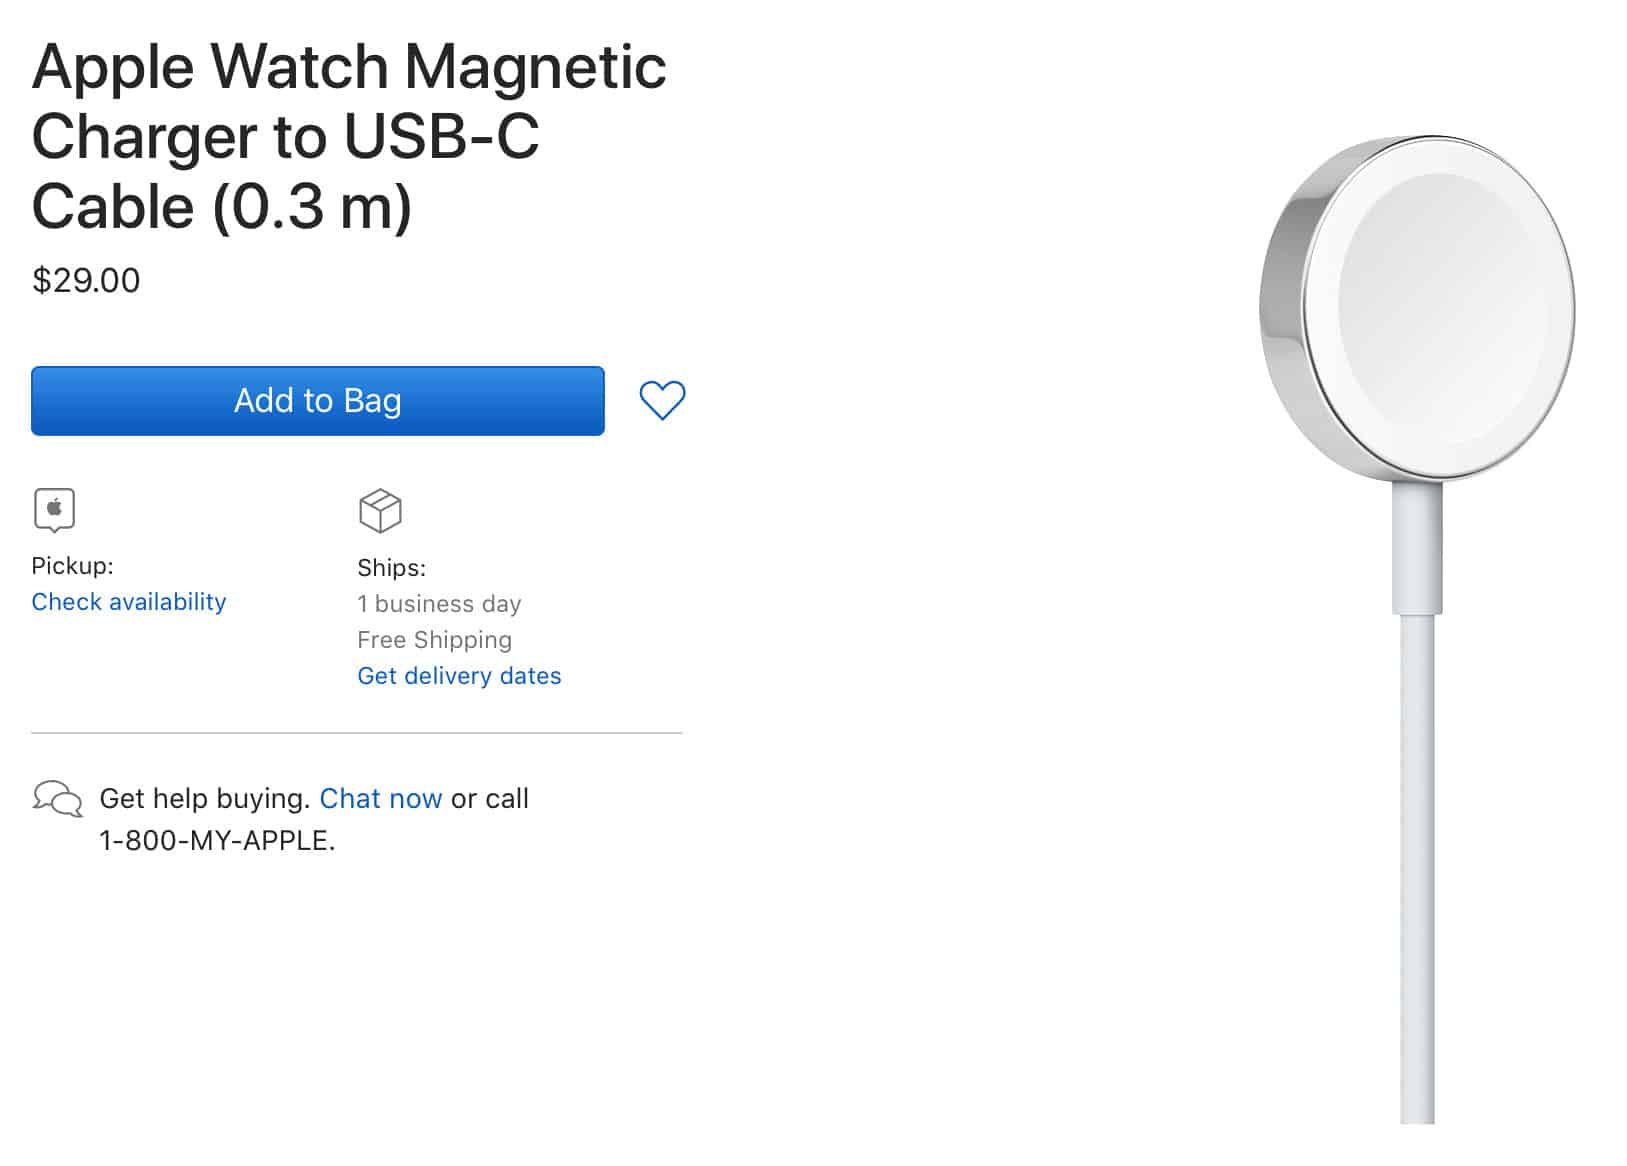1627x1166 pixels.
Task: Click the Apple Store pickup icon
Action: click(54, 510)
